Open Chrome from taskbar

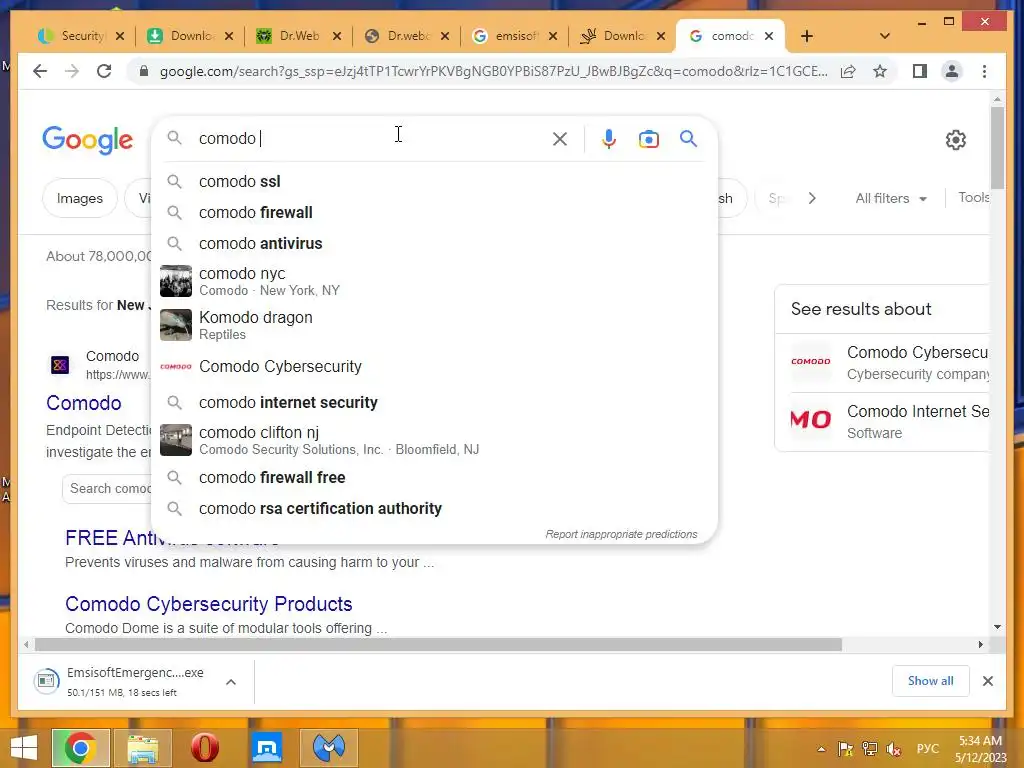[x=80, y=748]
